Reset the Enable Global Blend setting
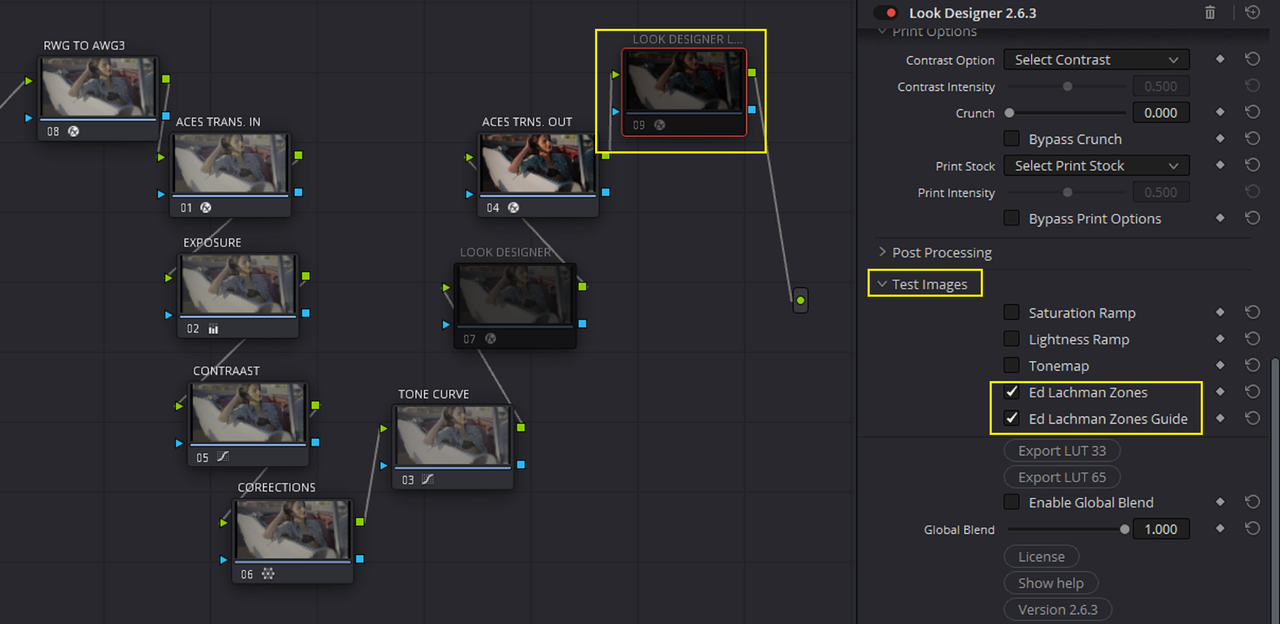 (x=1252, y=502)
